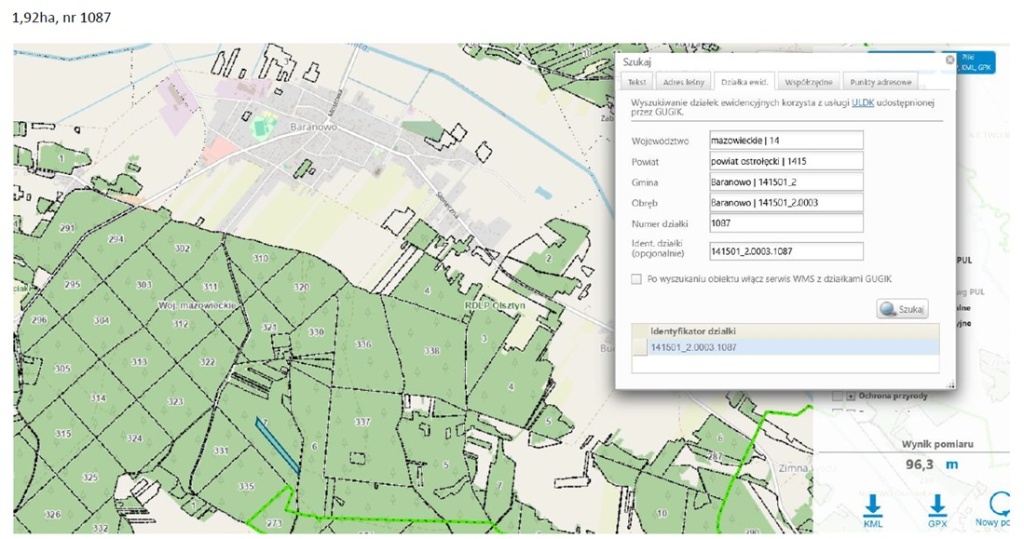
Task: Click the KML download icon
Action: point(872,504)
